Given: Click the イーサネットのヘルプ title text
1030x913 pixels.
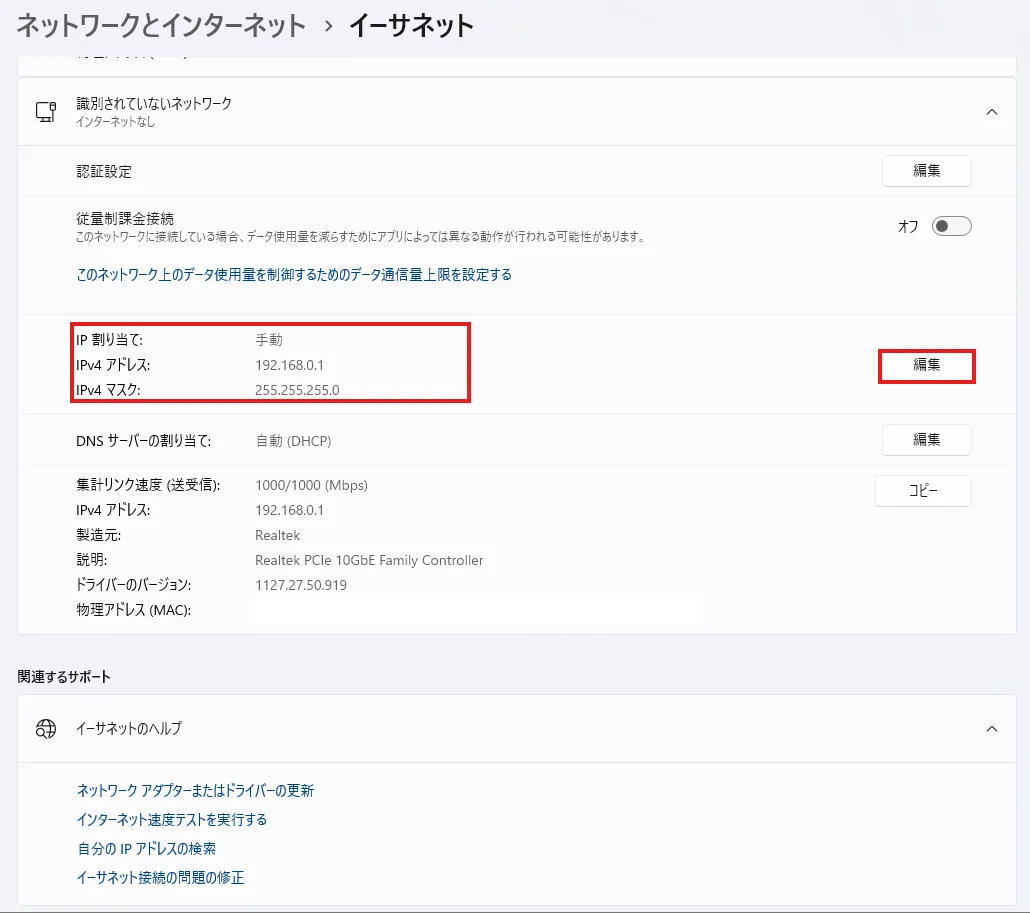Looking at the screenshot, I should (129, 728).
